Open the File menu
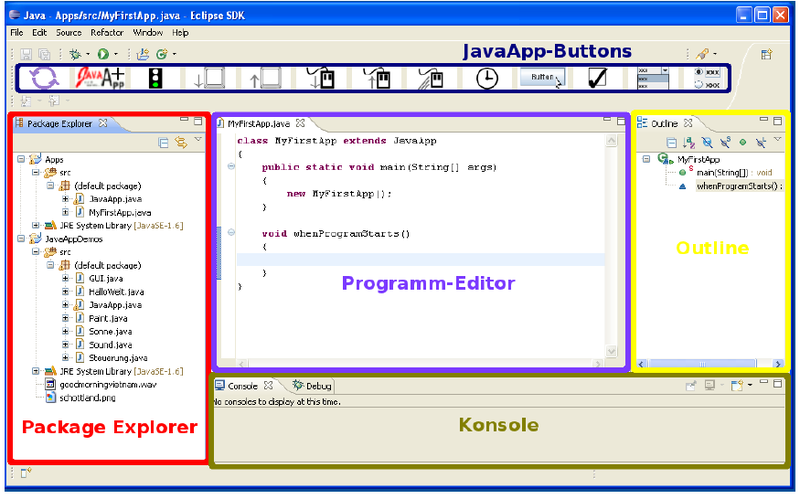The width and height of the screenshot is (800, 499). pyautogui.click(x=17, y=33)
